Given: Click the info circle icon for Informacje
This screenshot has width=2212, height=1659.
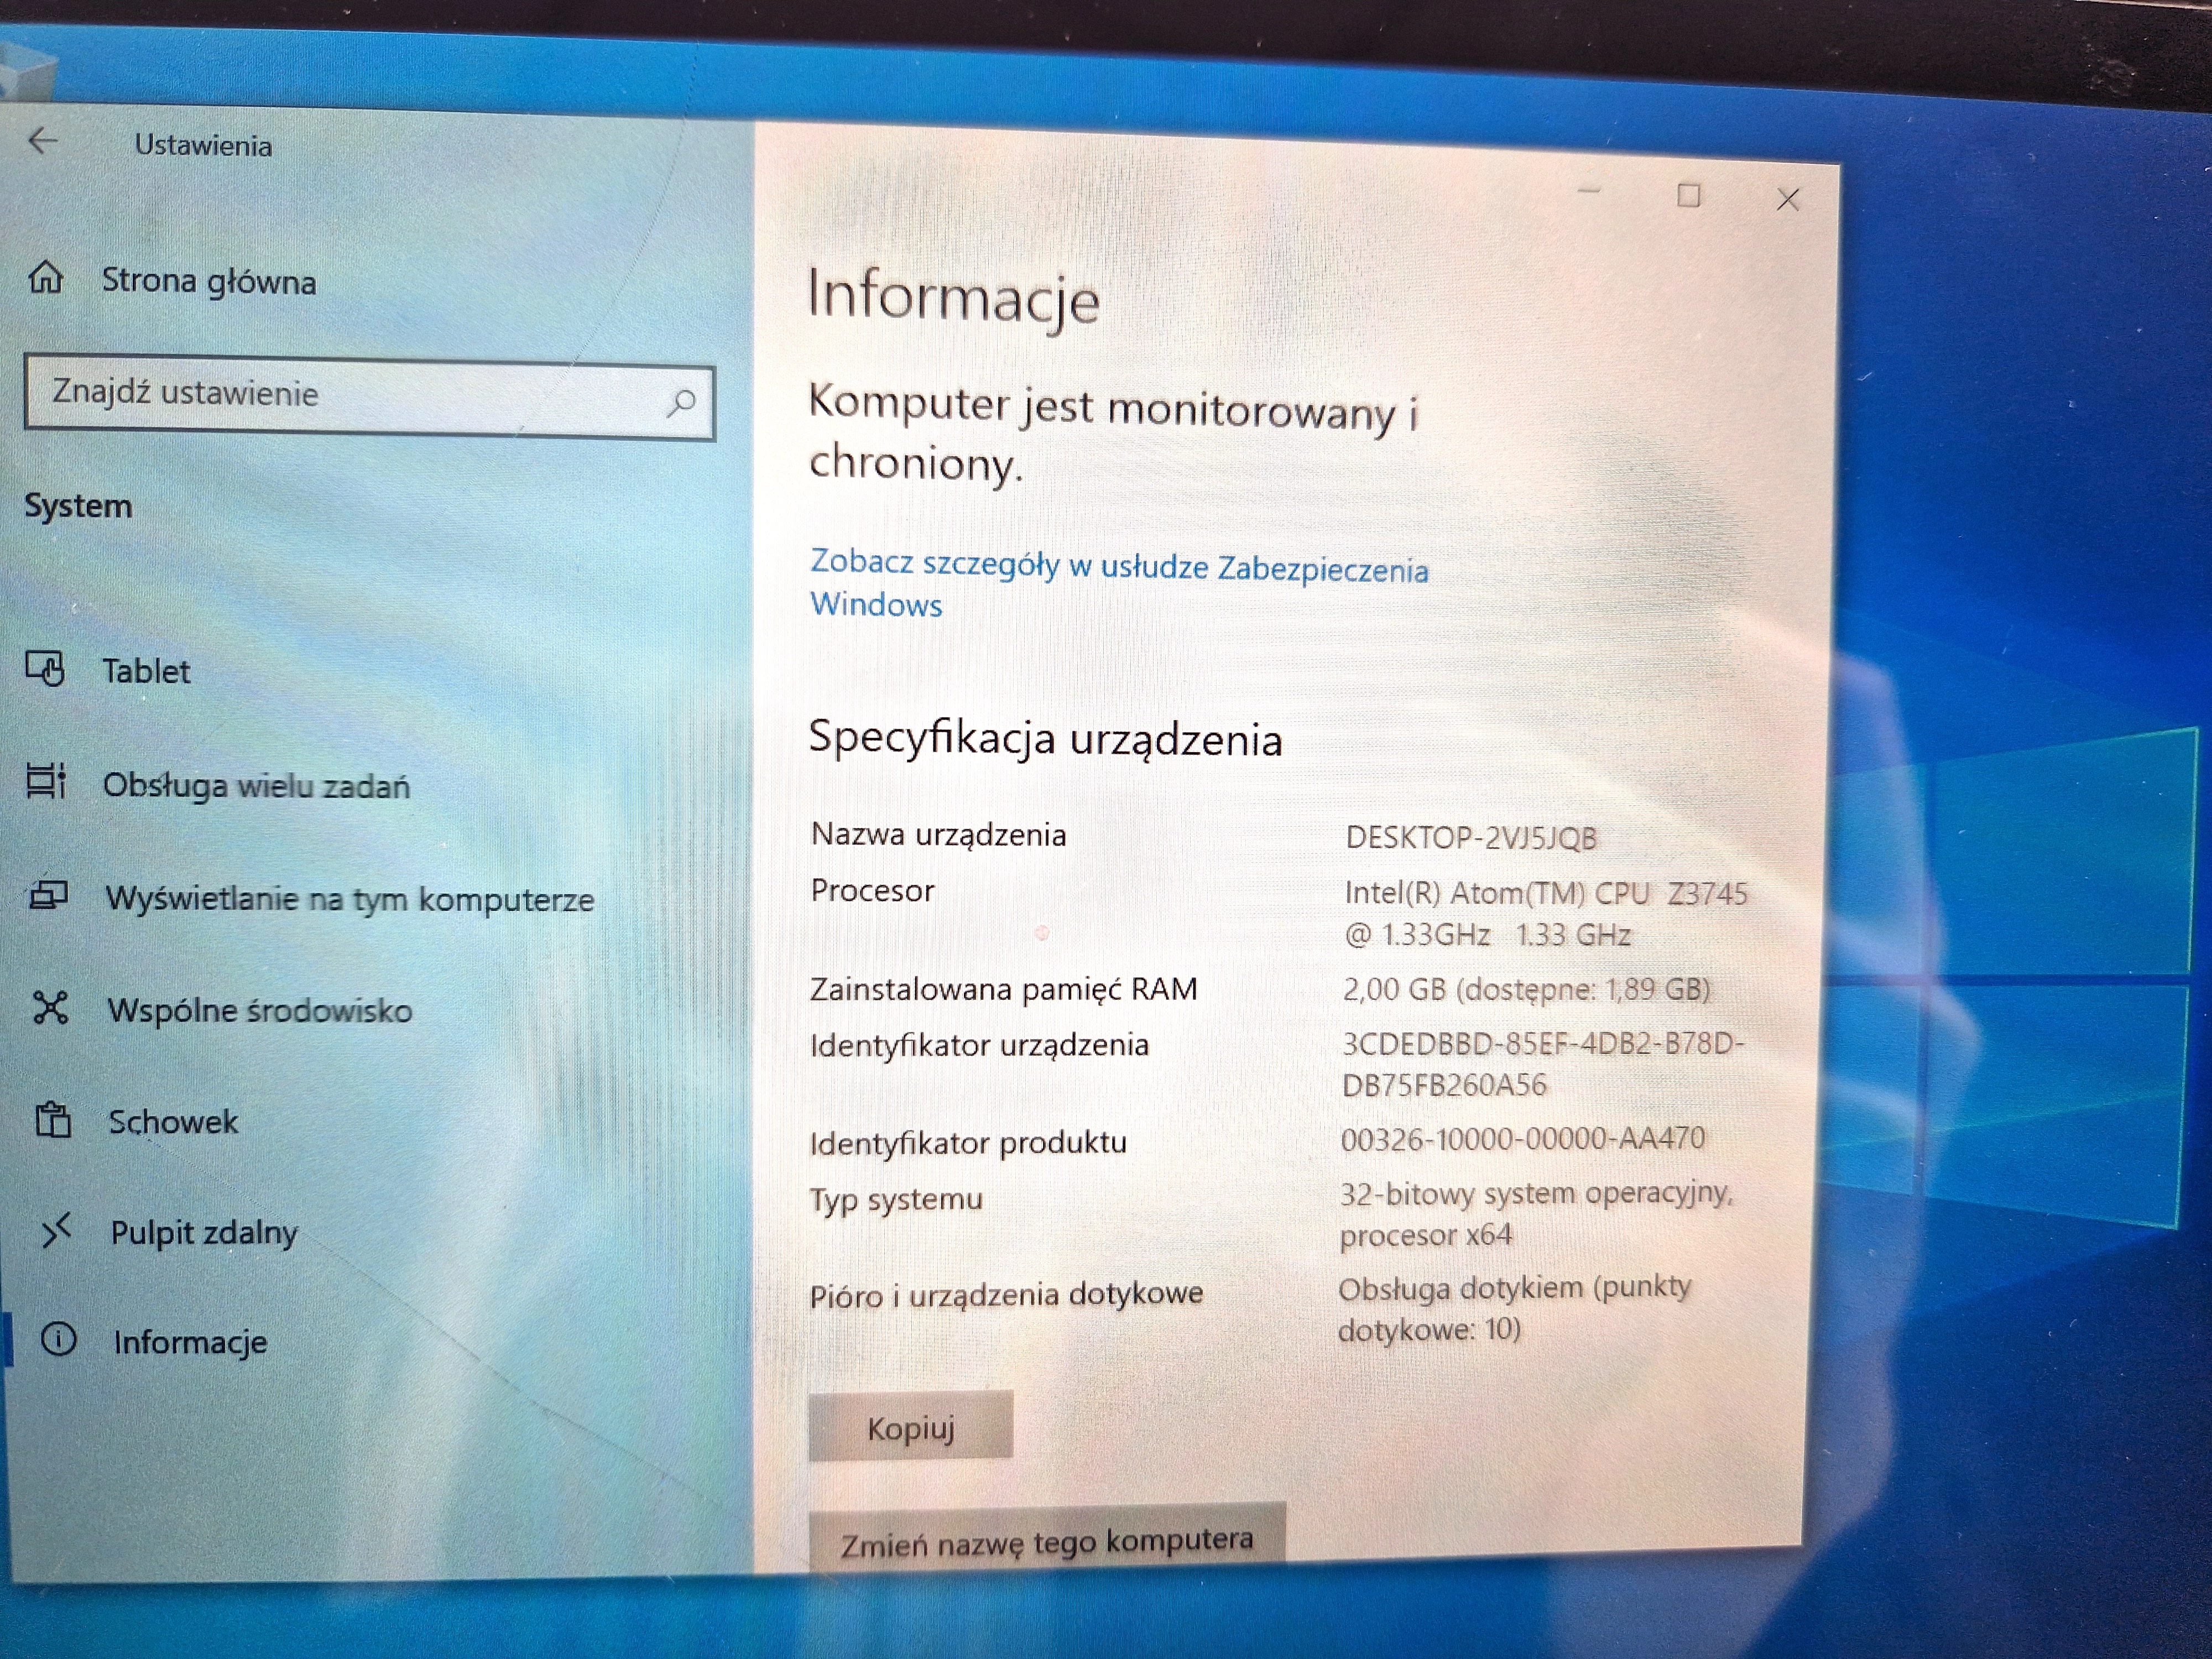Looking at the screenshot, I should (59, 1339).
